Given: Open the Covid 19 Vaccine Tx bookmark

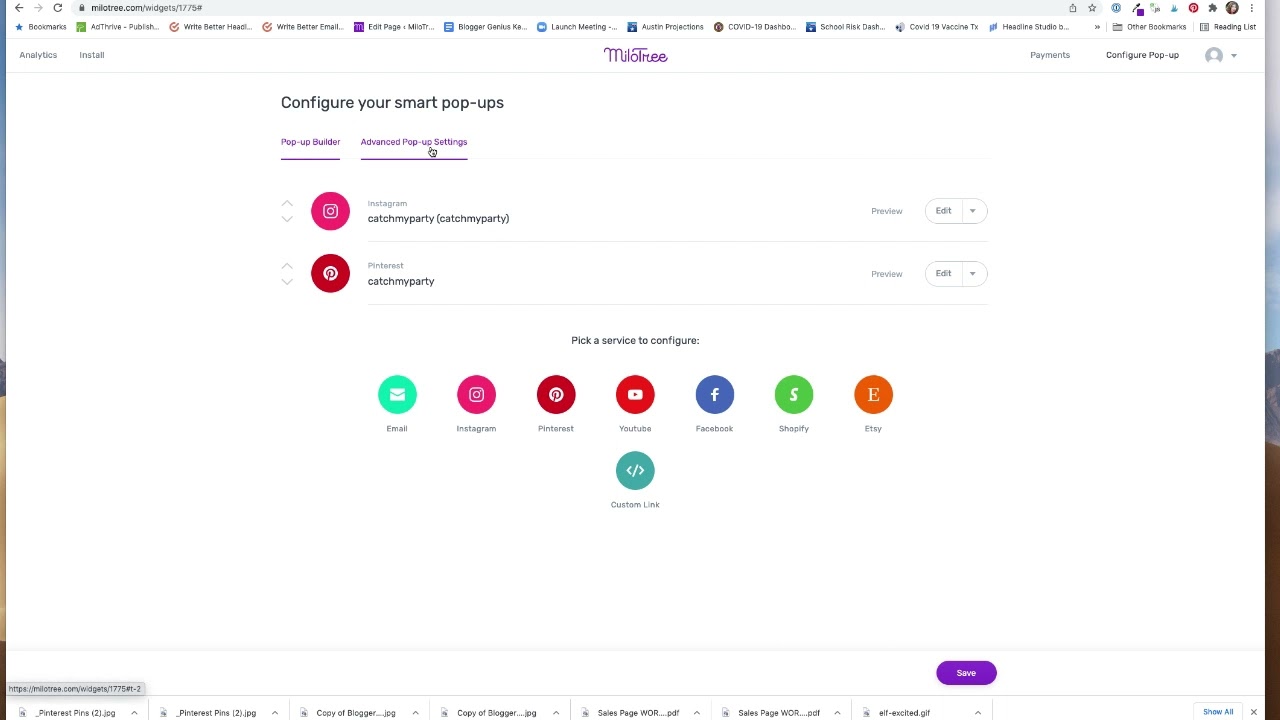Looking at the screenshot, I should [936, 27].
